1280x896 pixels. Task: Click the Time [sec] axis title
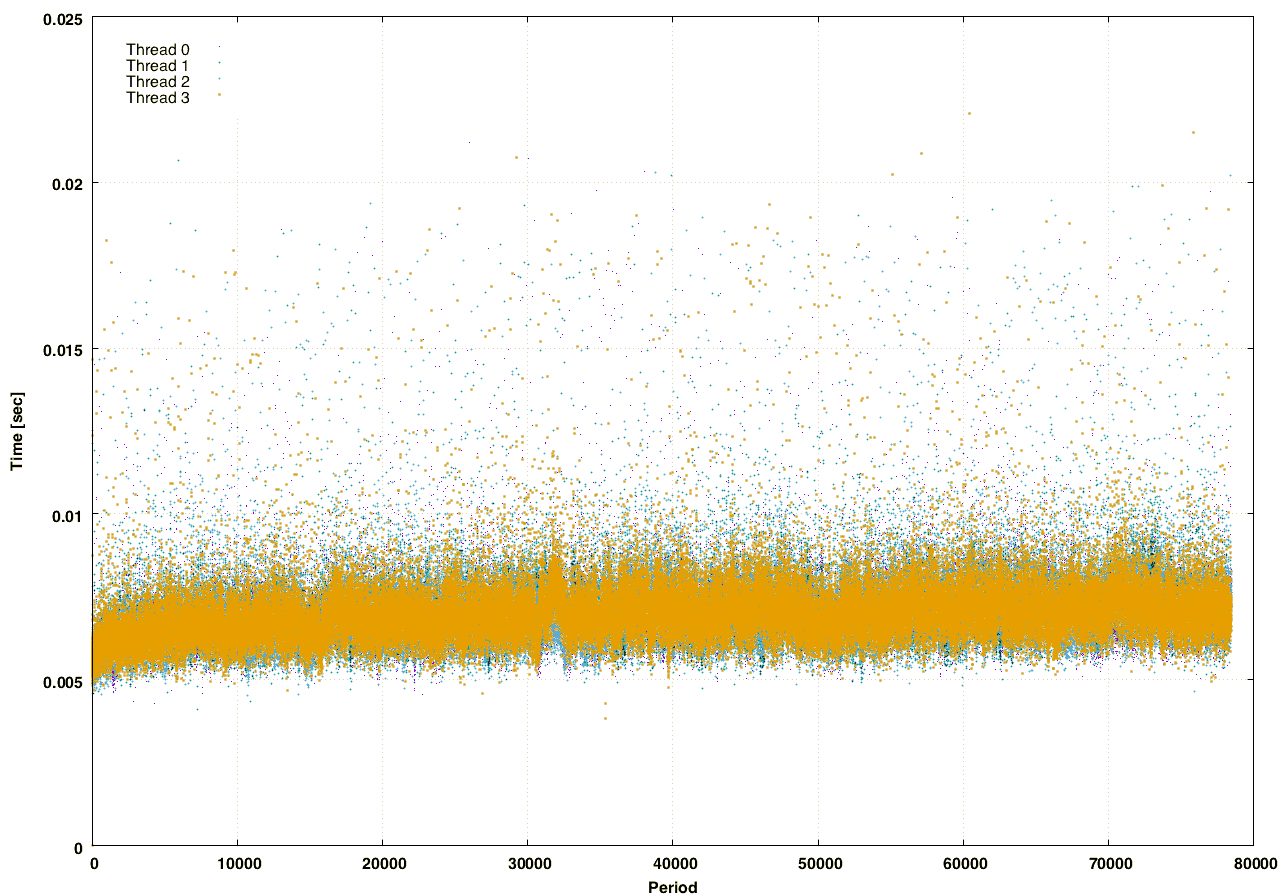point(16,430)
